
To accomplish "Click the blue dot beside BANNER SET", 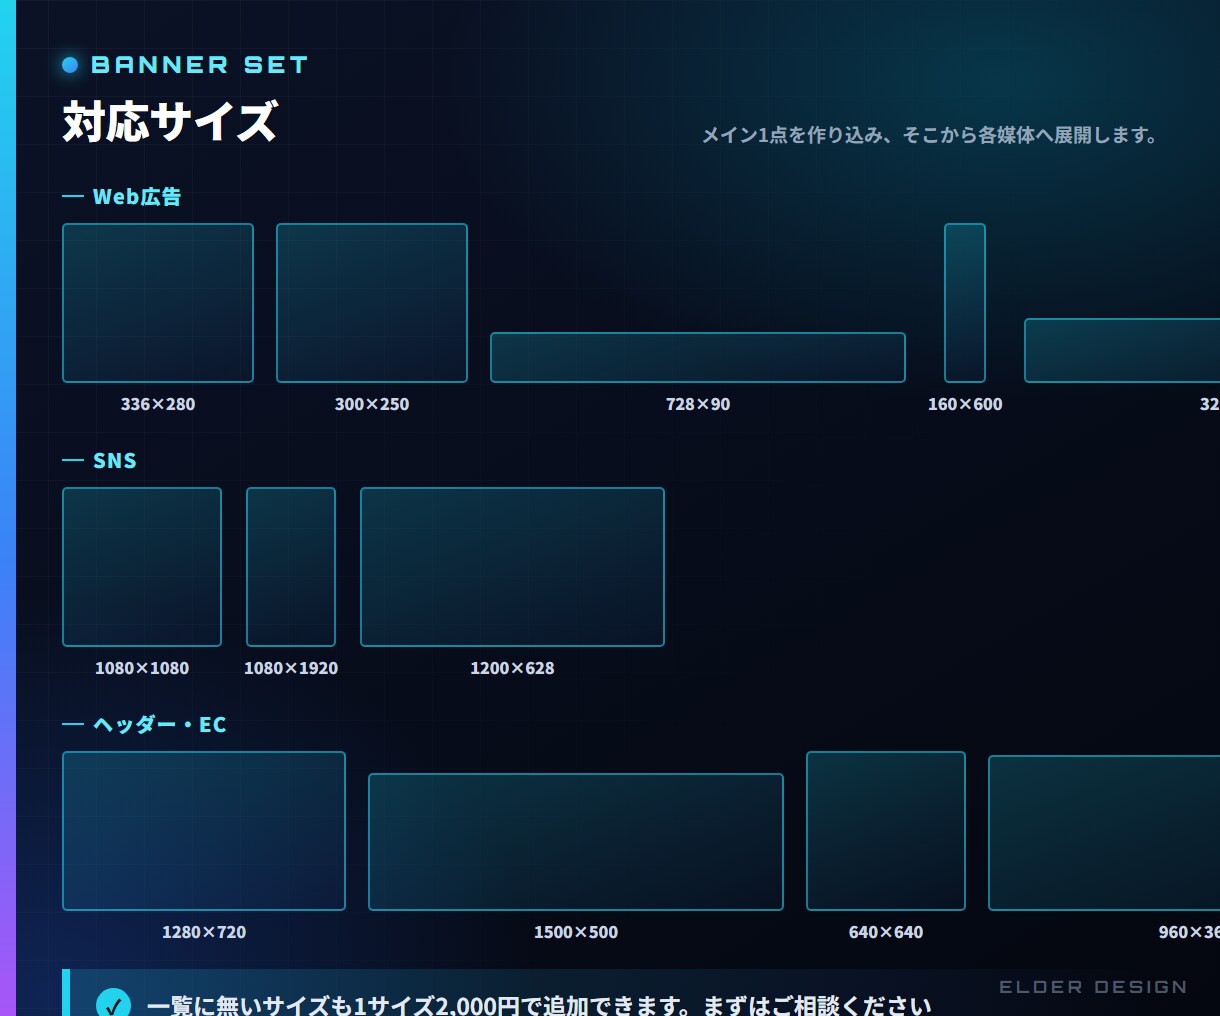I will [x=70, y=65].
